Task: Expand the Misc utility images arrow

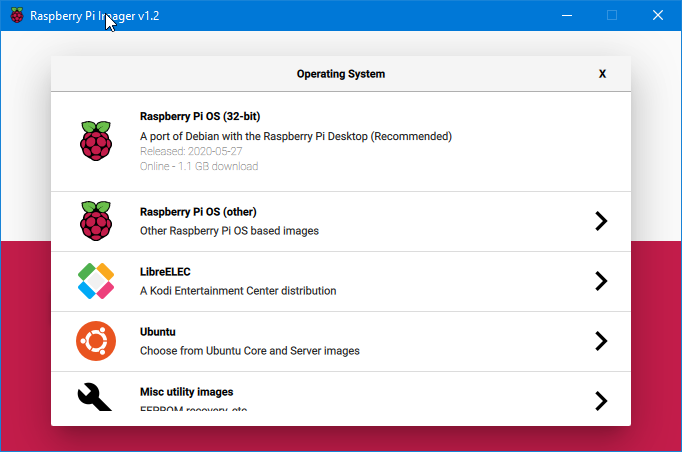Action: (601, 401)
